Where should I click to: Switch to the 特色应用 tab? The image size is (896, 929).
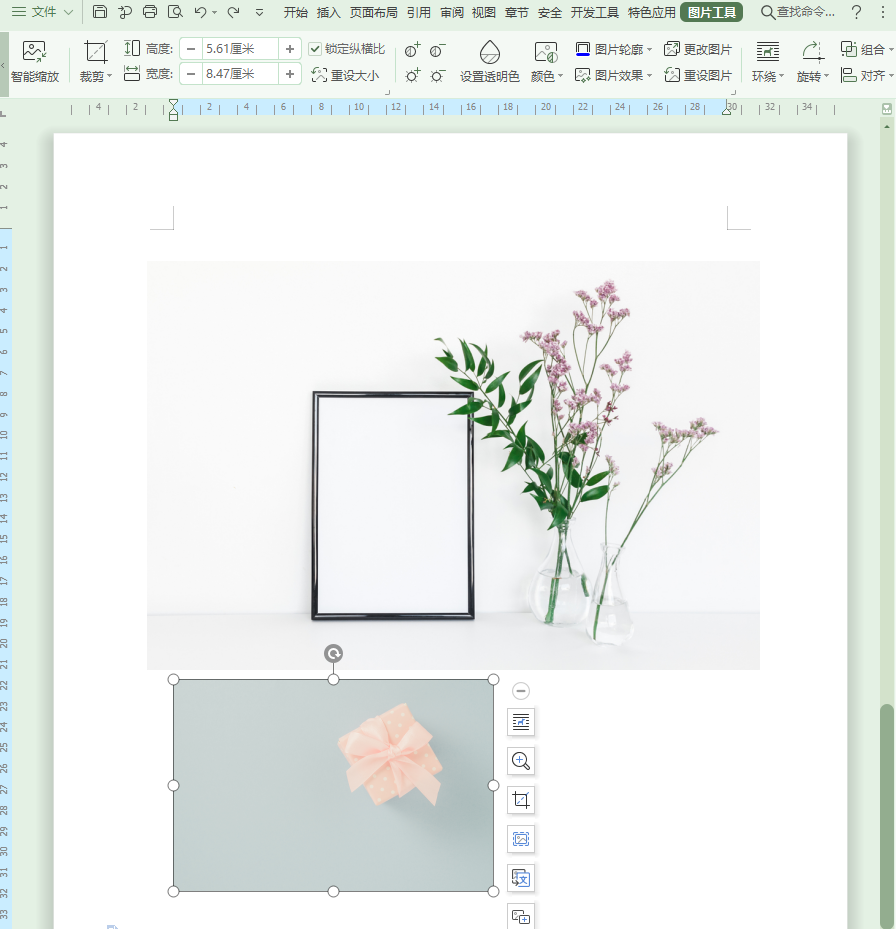(651, 12)
